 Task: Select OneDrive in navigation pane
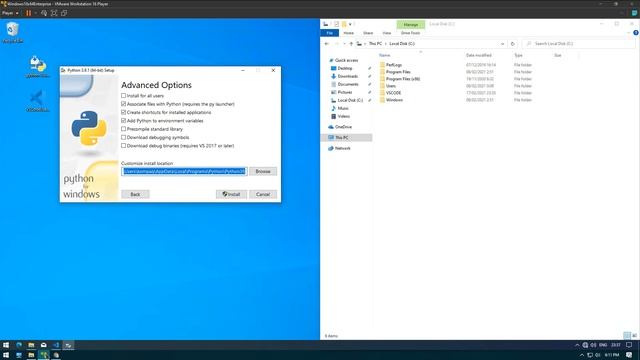pyautogui.click(x=343, y=127)
